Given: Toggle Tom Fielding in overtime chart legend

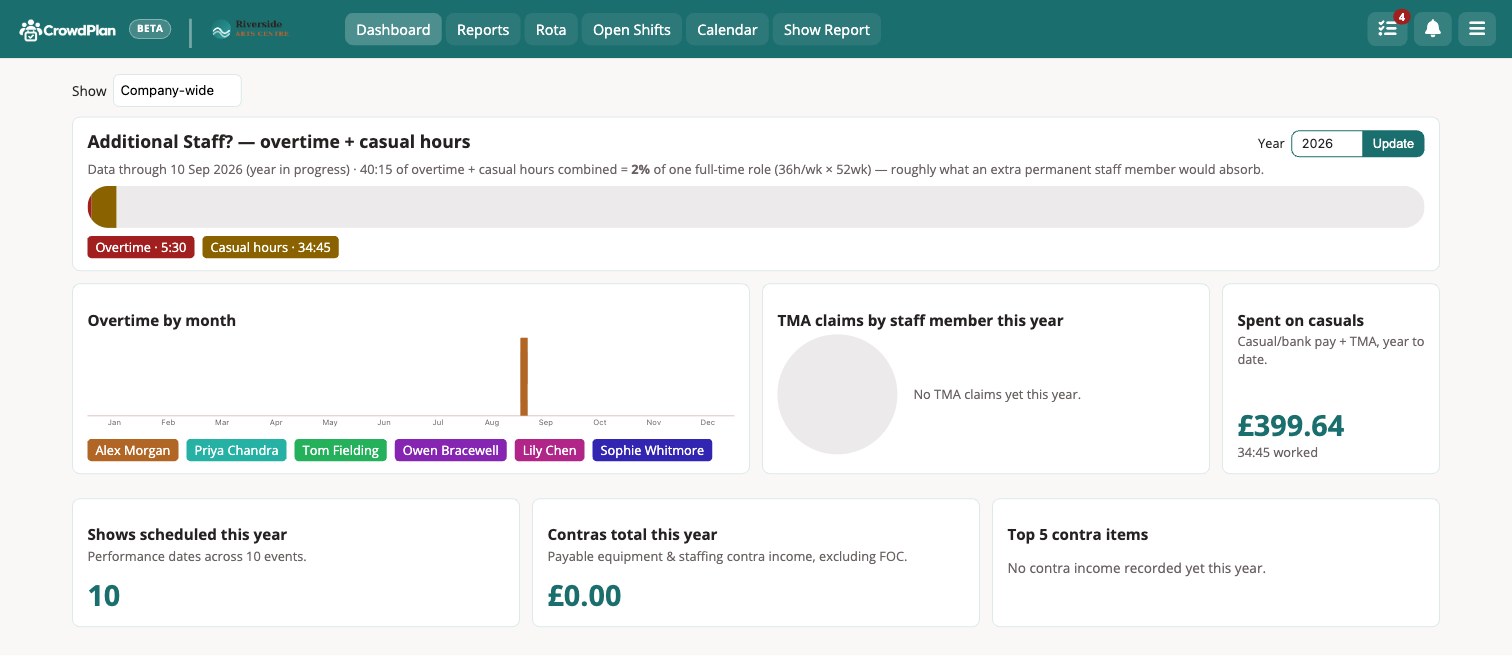Looking at the screenshot, I should (341, 450).
